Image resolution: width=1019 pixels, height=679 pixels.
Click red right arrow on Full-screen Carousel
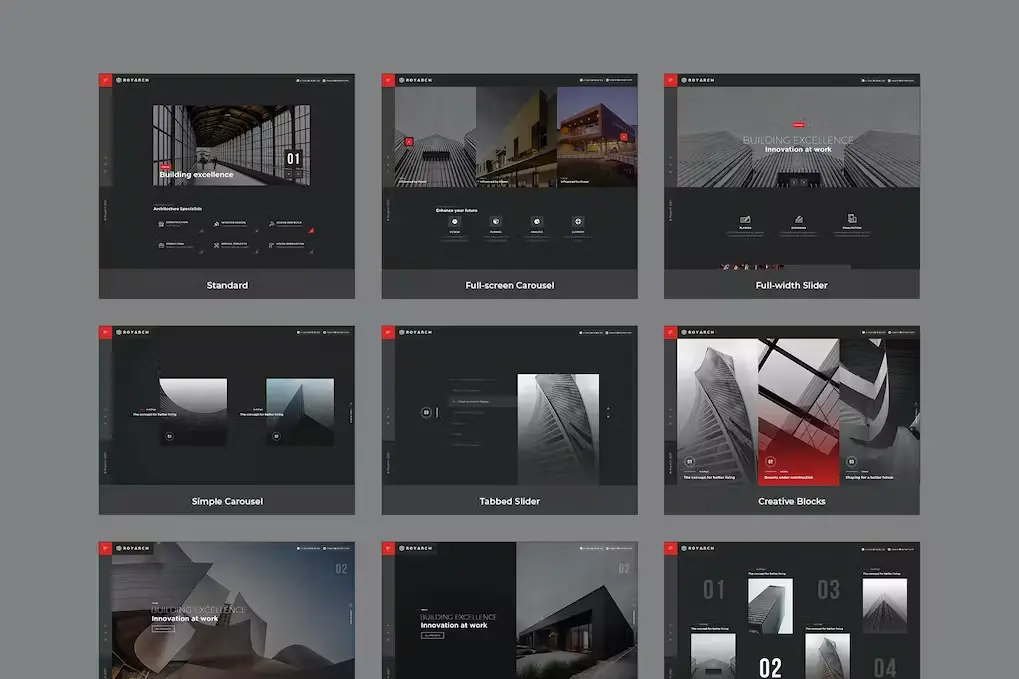coord(624,138)
